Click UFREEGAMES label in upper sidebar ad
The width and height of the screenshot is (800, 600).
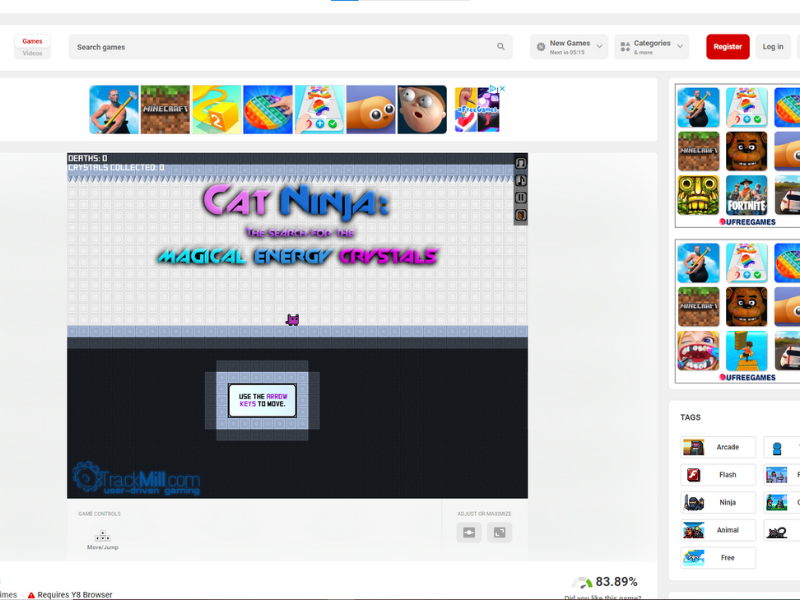click(747, 222)
